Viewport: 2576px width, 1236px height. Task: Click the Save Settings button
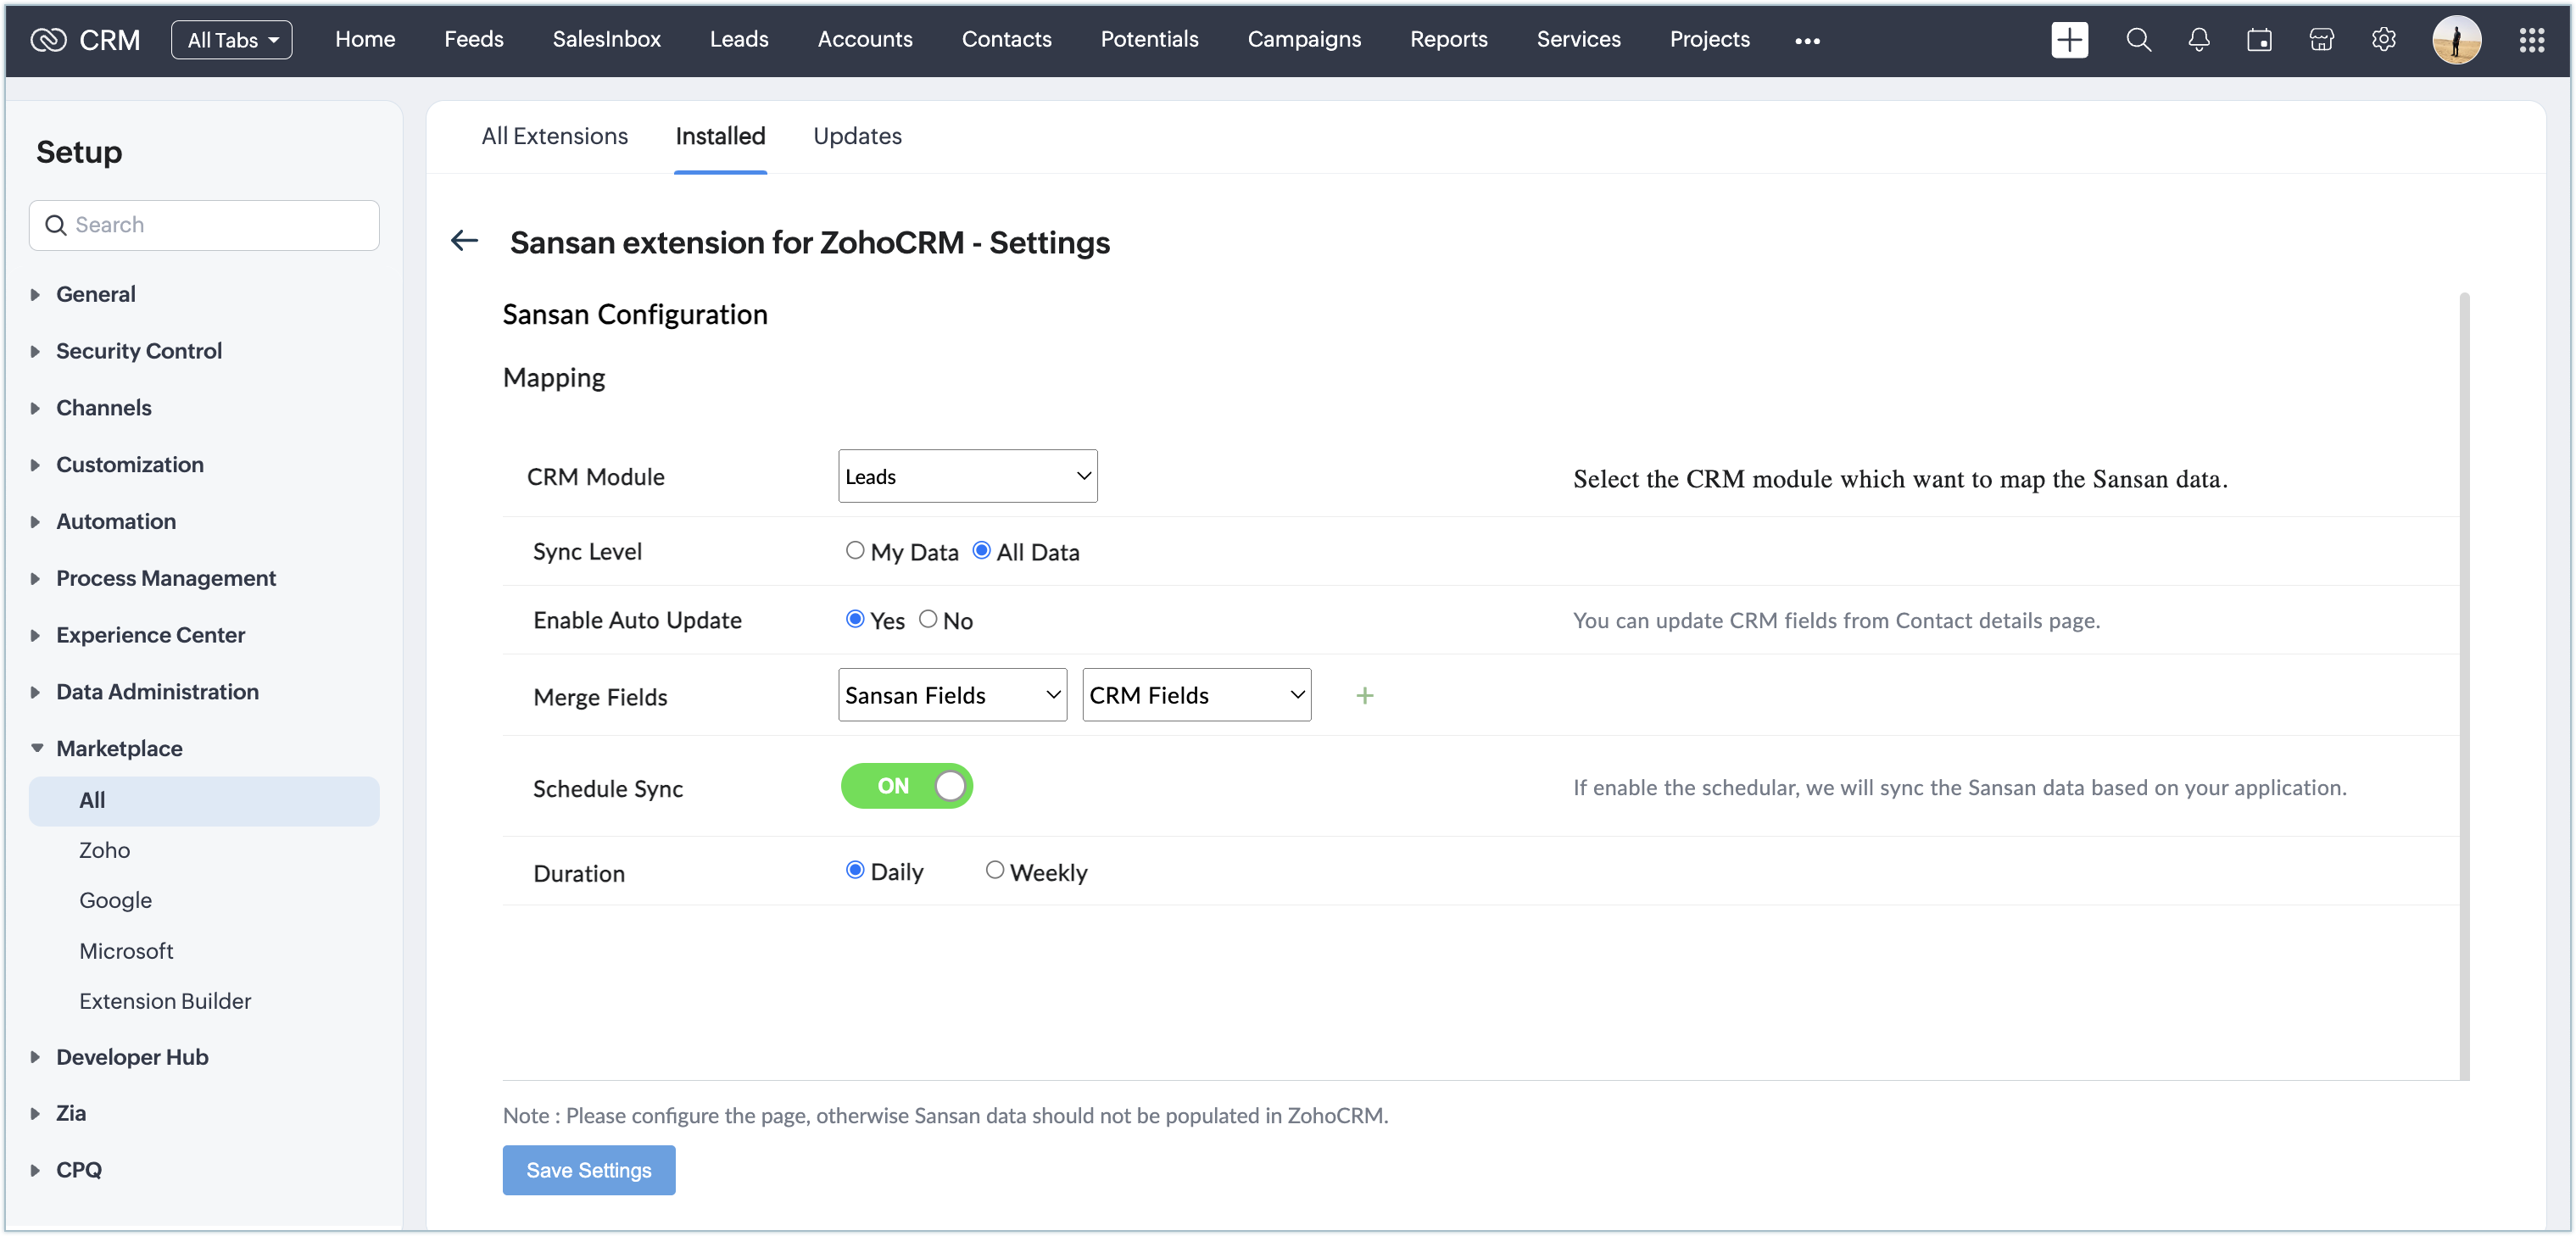(588, 1170)
